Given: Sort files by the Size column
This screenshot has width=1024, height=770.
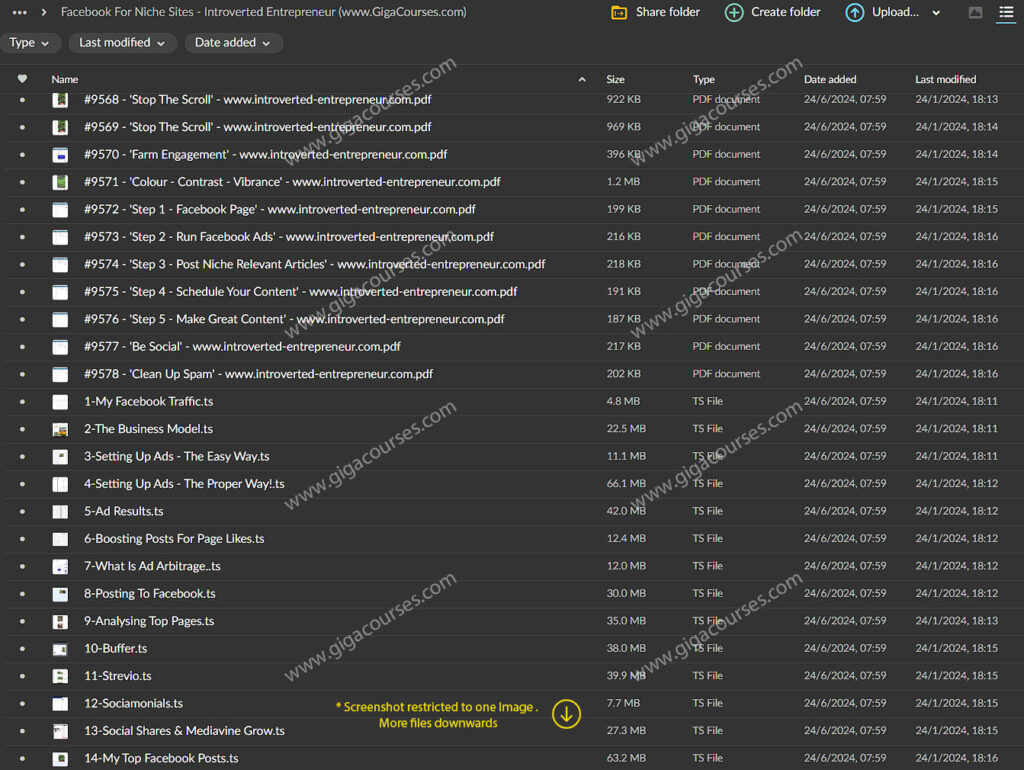Looking at the screenshot, I should click(615, 79).
